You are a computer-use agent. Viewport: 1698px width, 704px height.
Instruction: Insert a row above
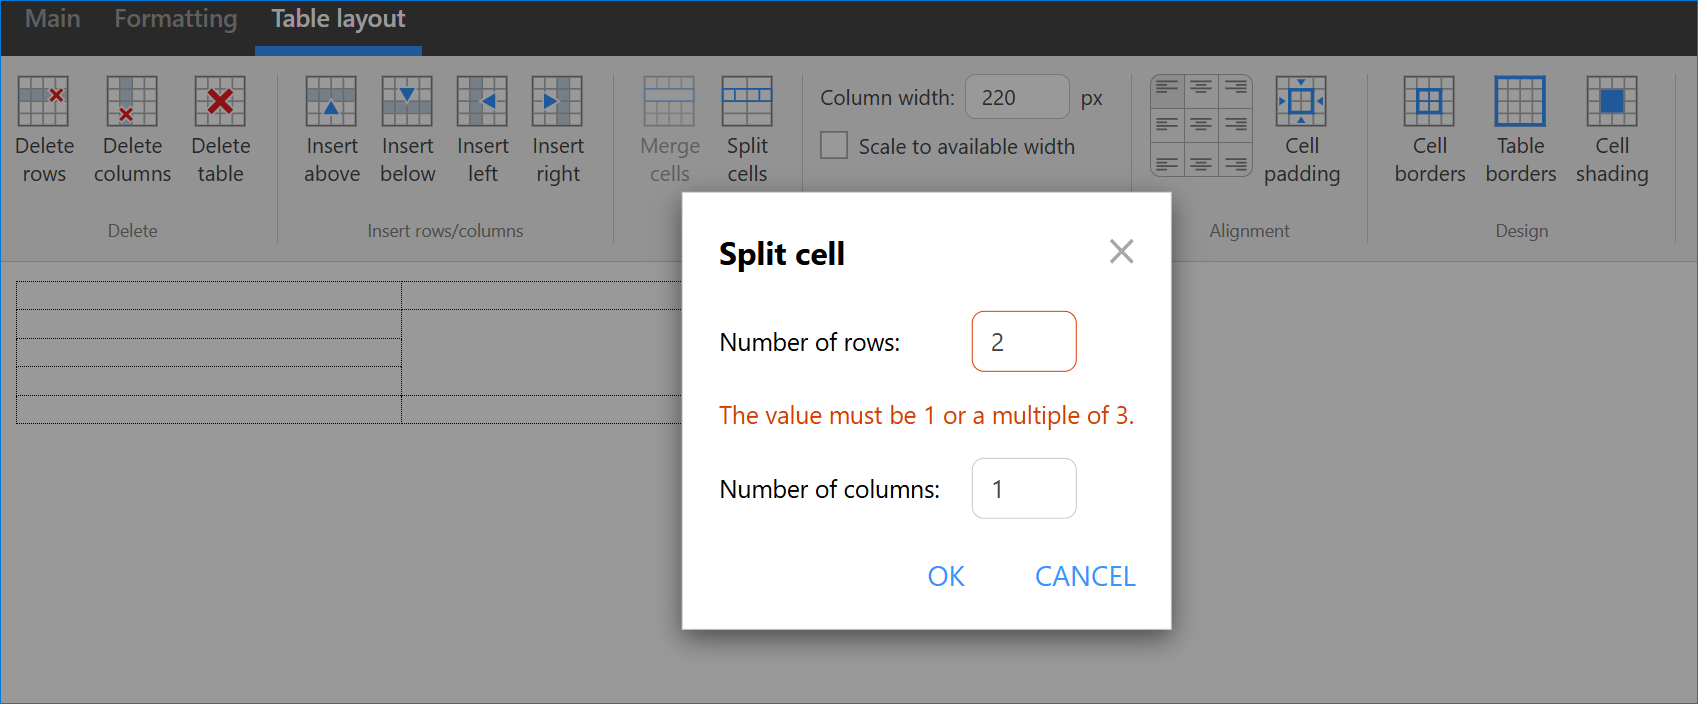click(x=331, y=129)
